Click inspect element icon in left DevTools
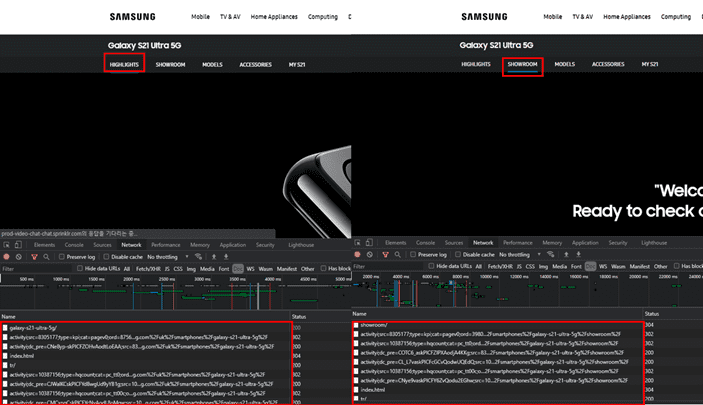The width and height of the screenshot is (703, 405). click(6, 245)
